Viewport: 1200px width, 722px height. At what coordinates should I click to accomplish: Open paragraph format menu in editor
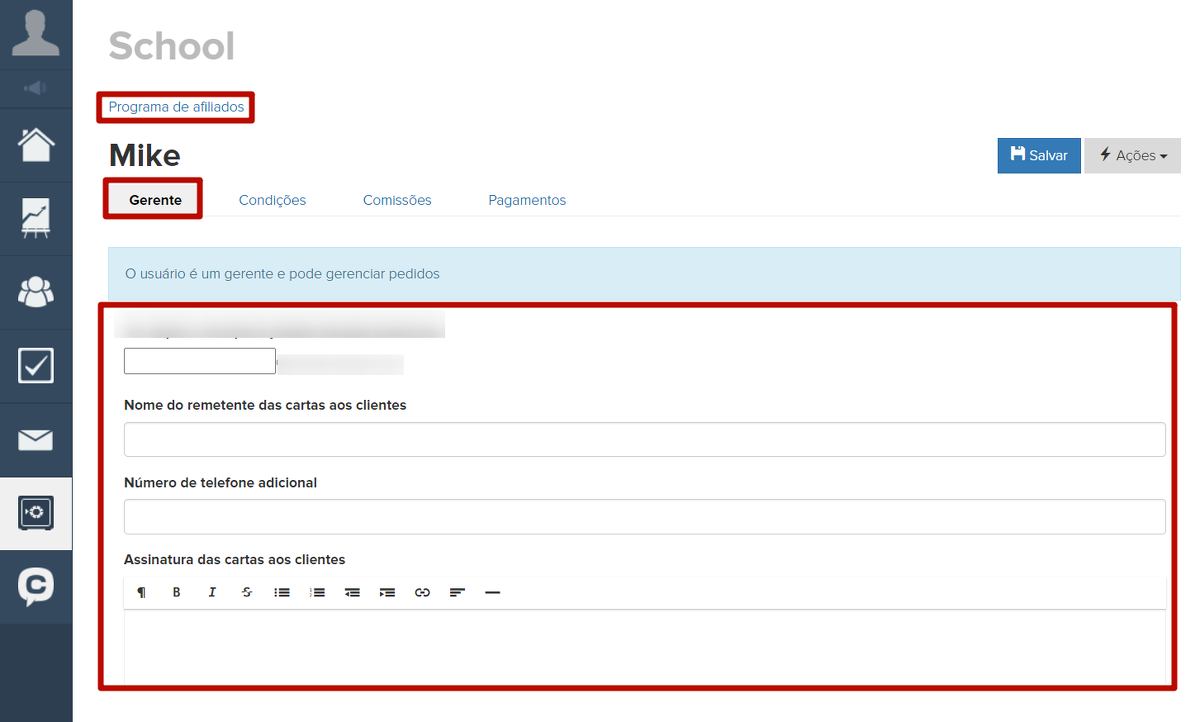pyautogui.click(x=142, y=592)
